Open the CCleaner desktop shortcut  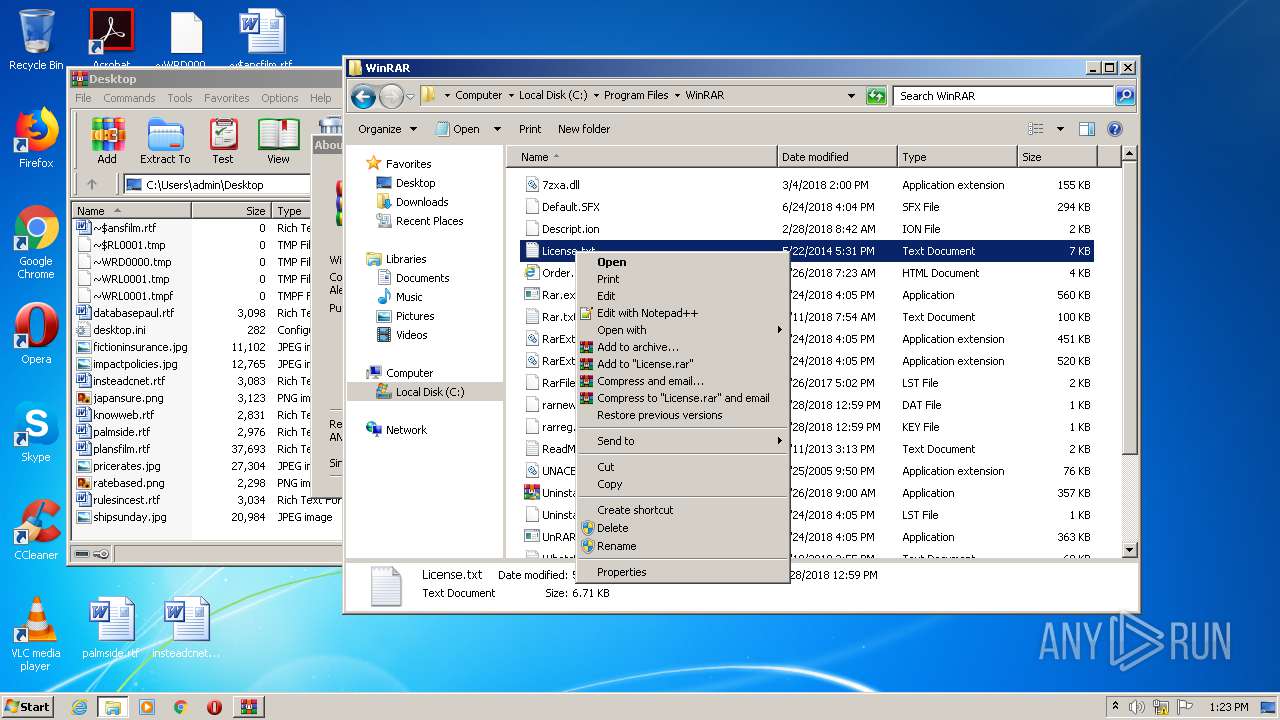[36, 530]
